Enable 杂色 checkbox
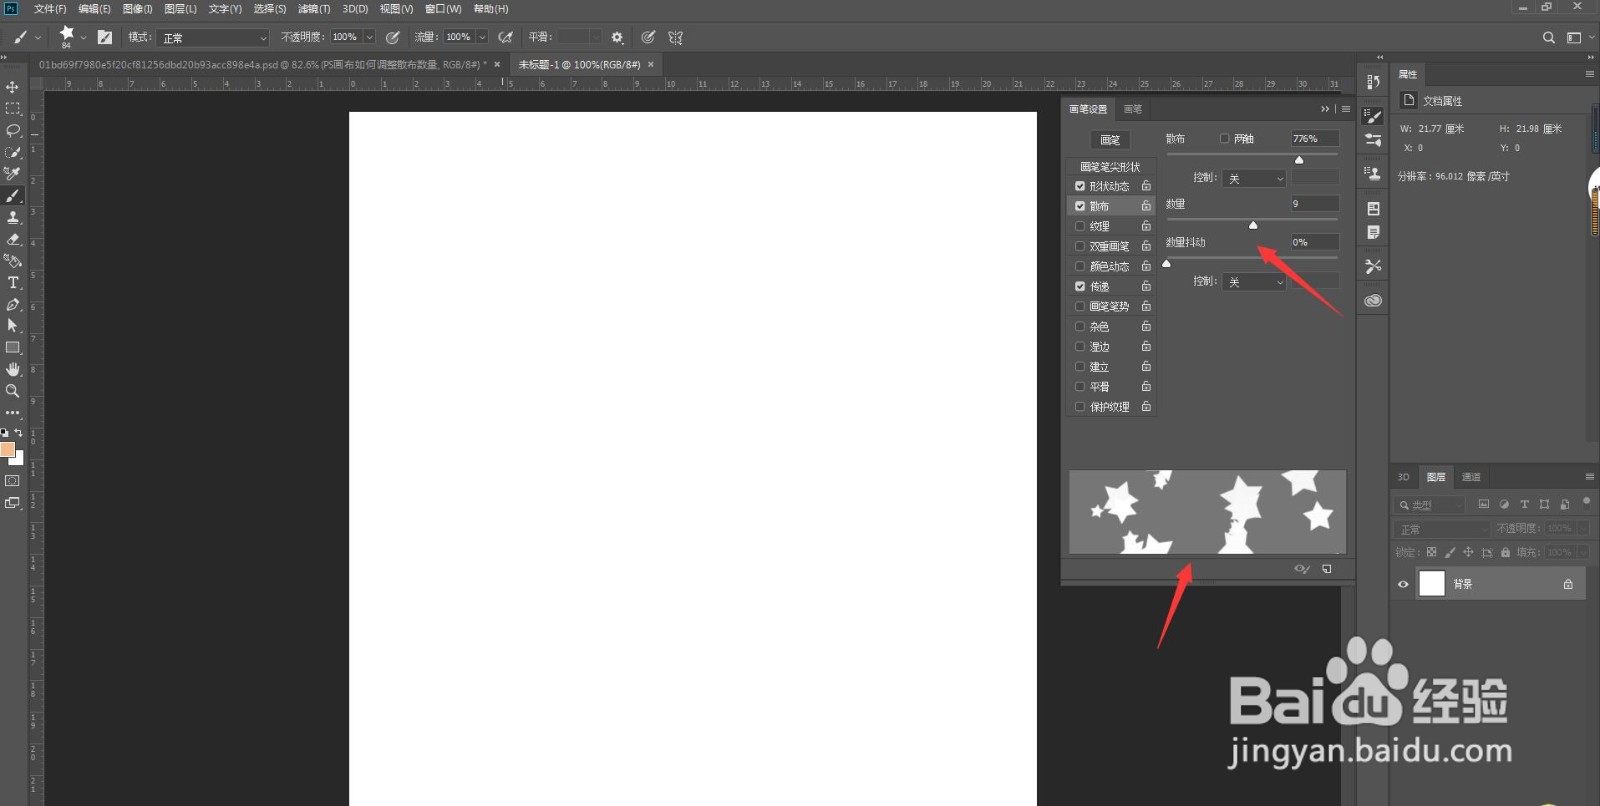This screenshot has height=806, width=1600. [1080, 326]
